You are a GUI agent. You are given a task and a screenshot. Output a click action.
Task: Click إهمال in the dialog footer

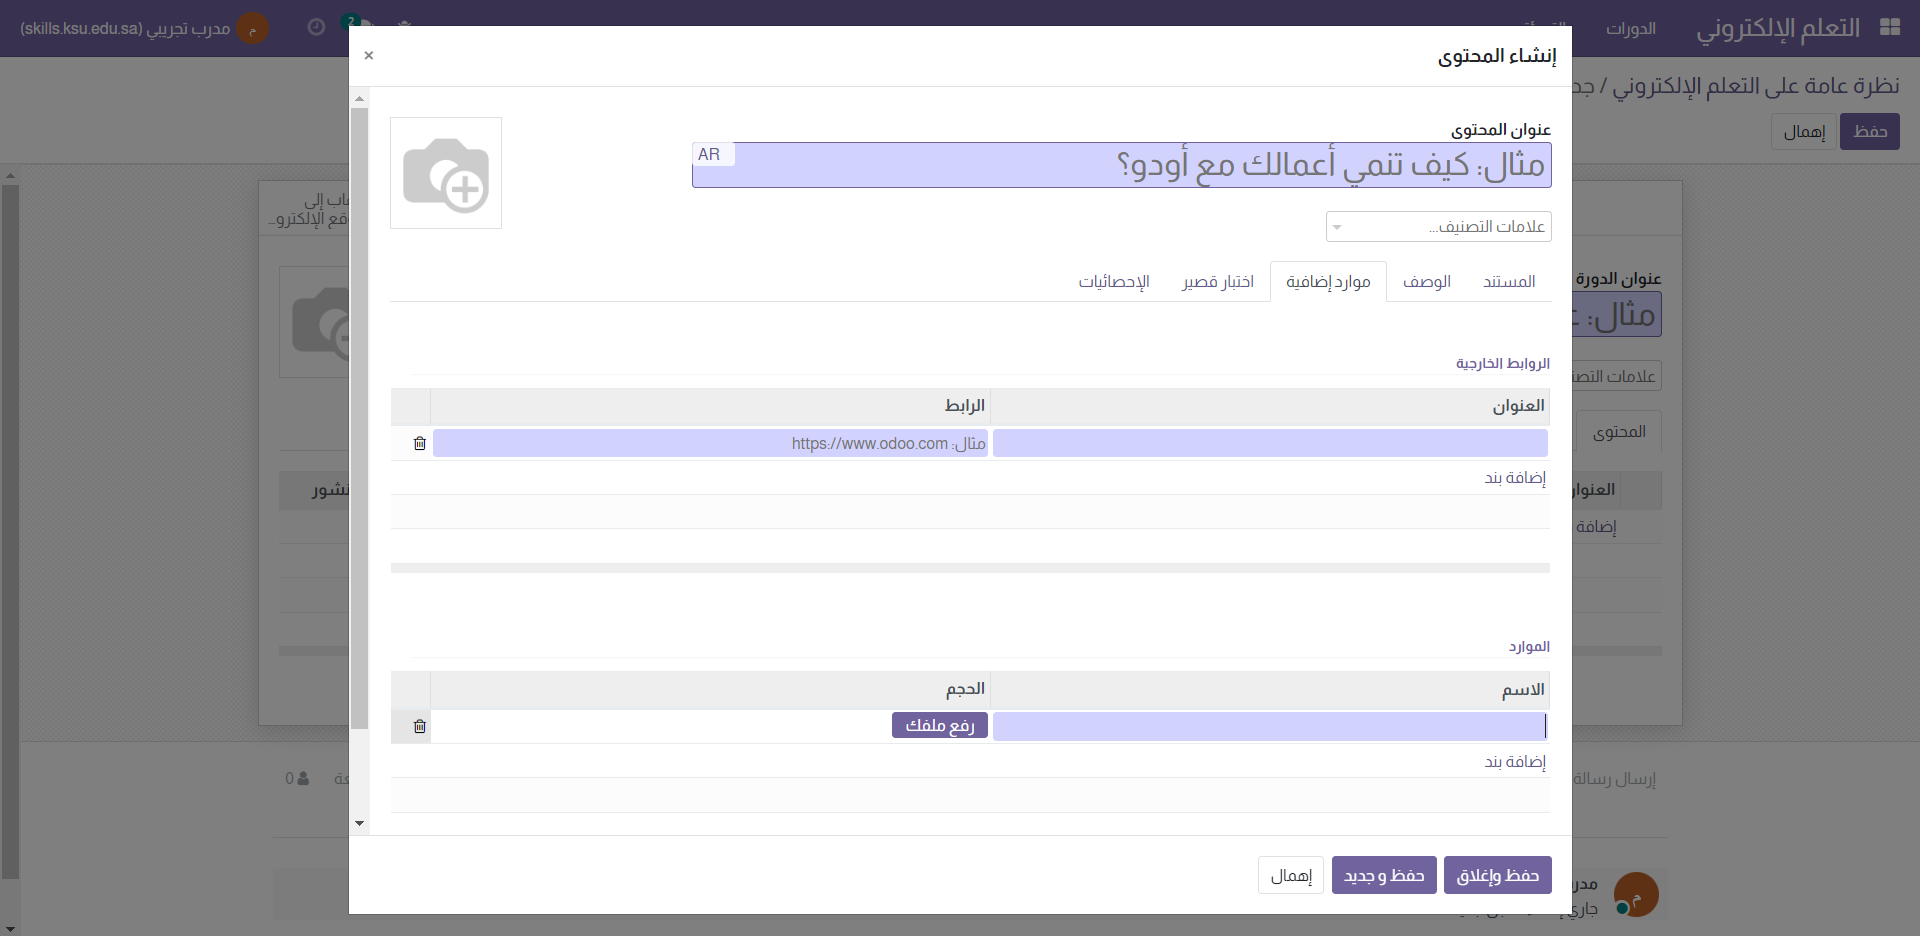(x=1290, y=875)
